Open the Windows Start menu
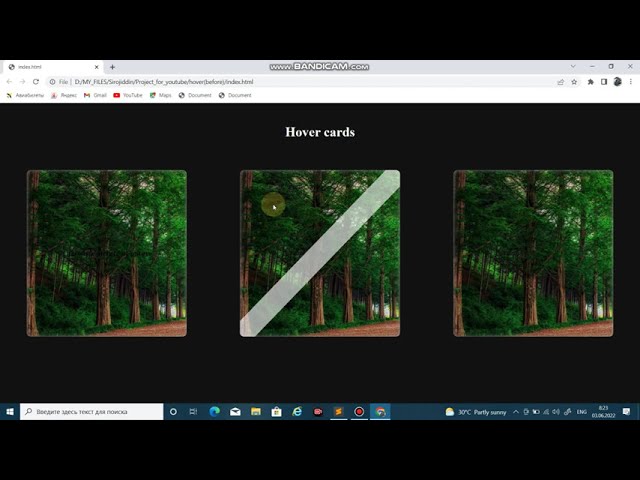 pos(10,411)
